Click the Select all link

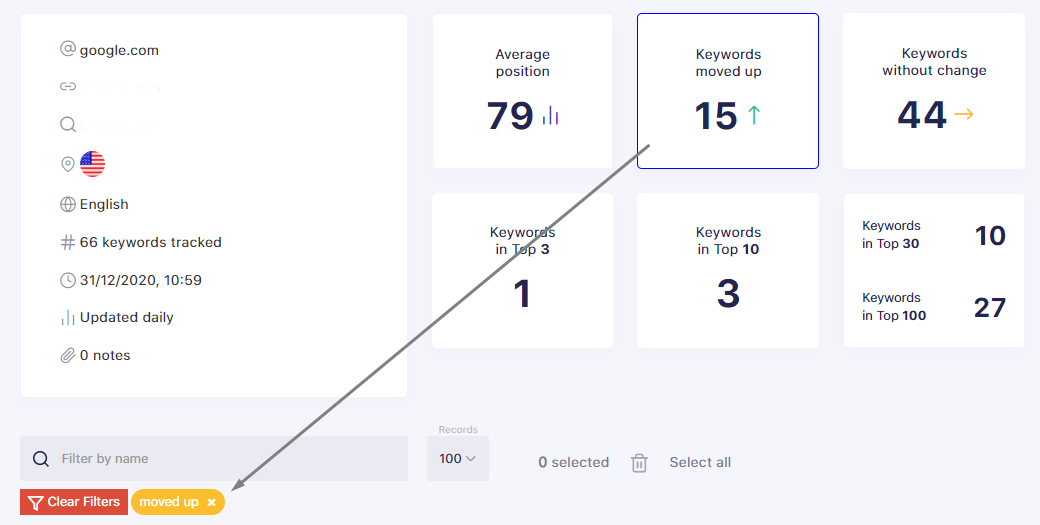pyautogui.click(x=700, y=462)
